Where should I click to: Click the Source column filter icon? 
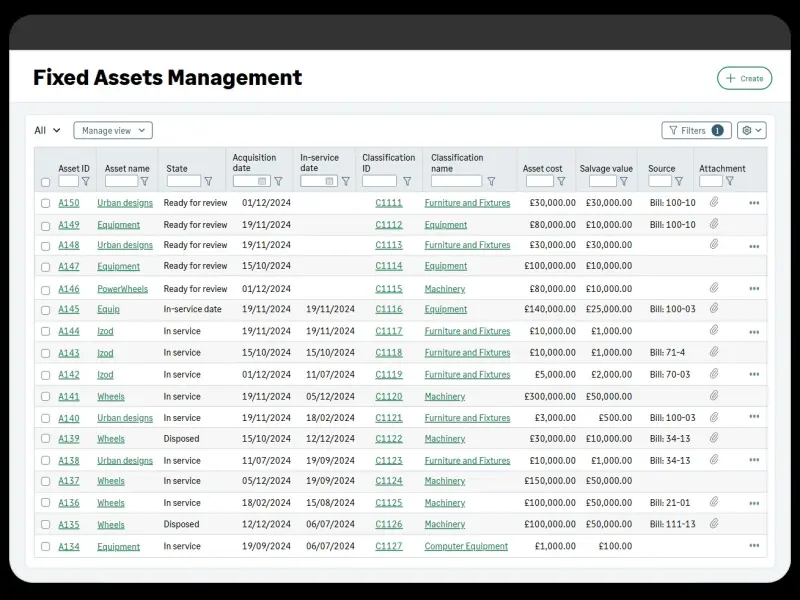(x=679, y=182)
